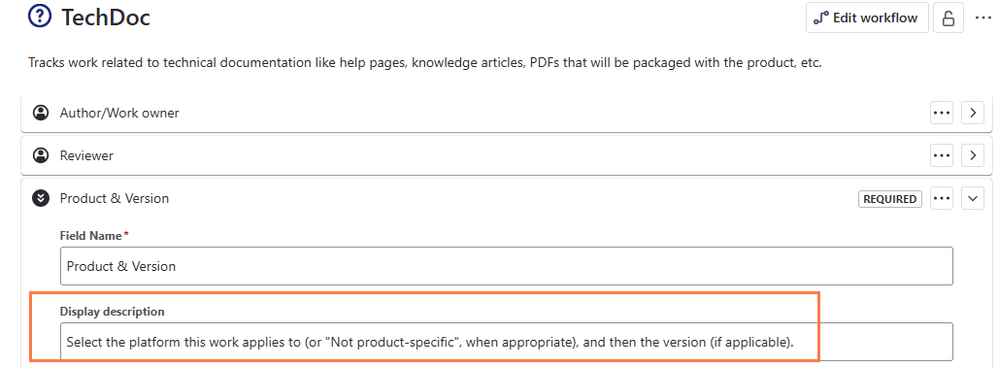Select the Reviewer row label
This screenshot has height=368, width=999.
click(87, 155)
